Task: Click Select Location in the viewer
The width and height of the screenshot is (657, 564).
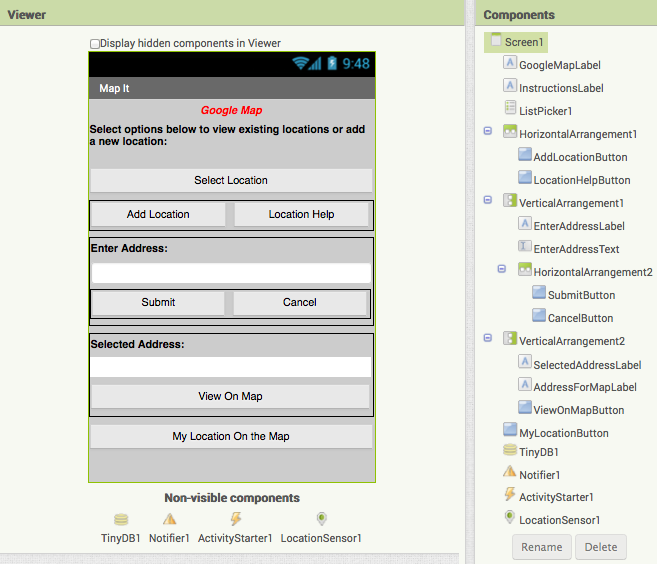Action: (x=231, y=181)
